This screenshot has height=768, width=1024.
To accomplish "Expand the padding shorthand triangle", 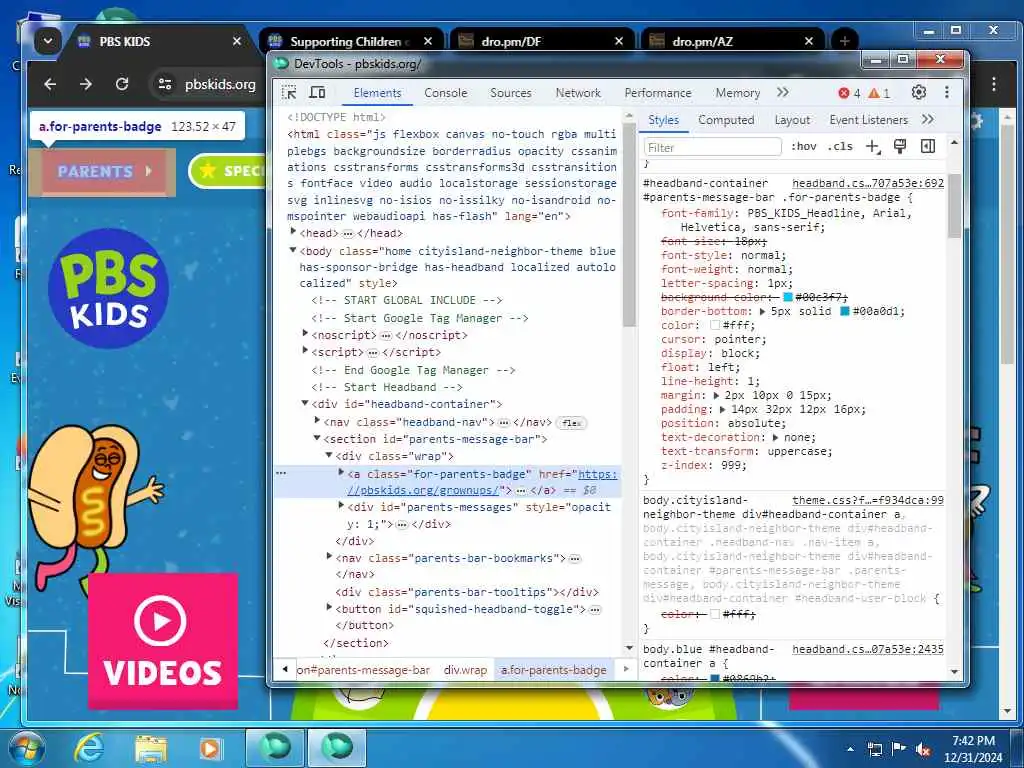I will [x=722, y=409].
